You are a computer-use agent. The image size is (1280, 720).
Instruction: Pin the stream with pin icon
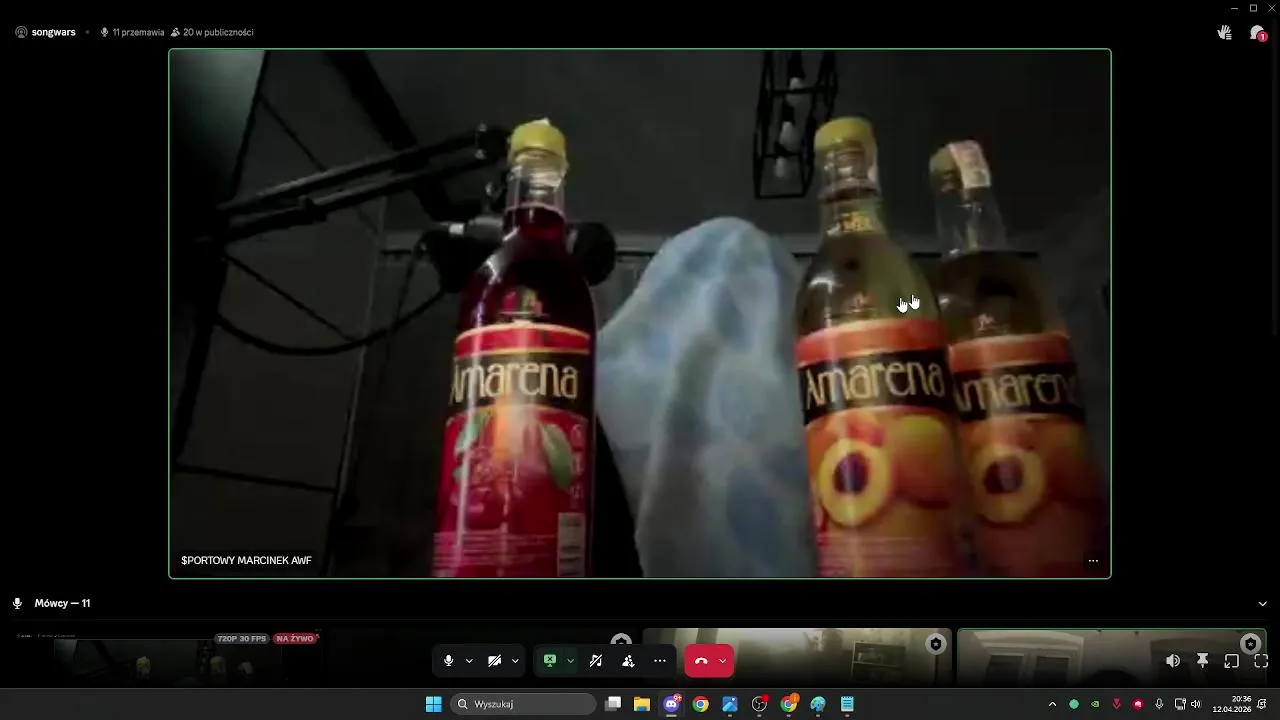[1203, 661]
